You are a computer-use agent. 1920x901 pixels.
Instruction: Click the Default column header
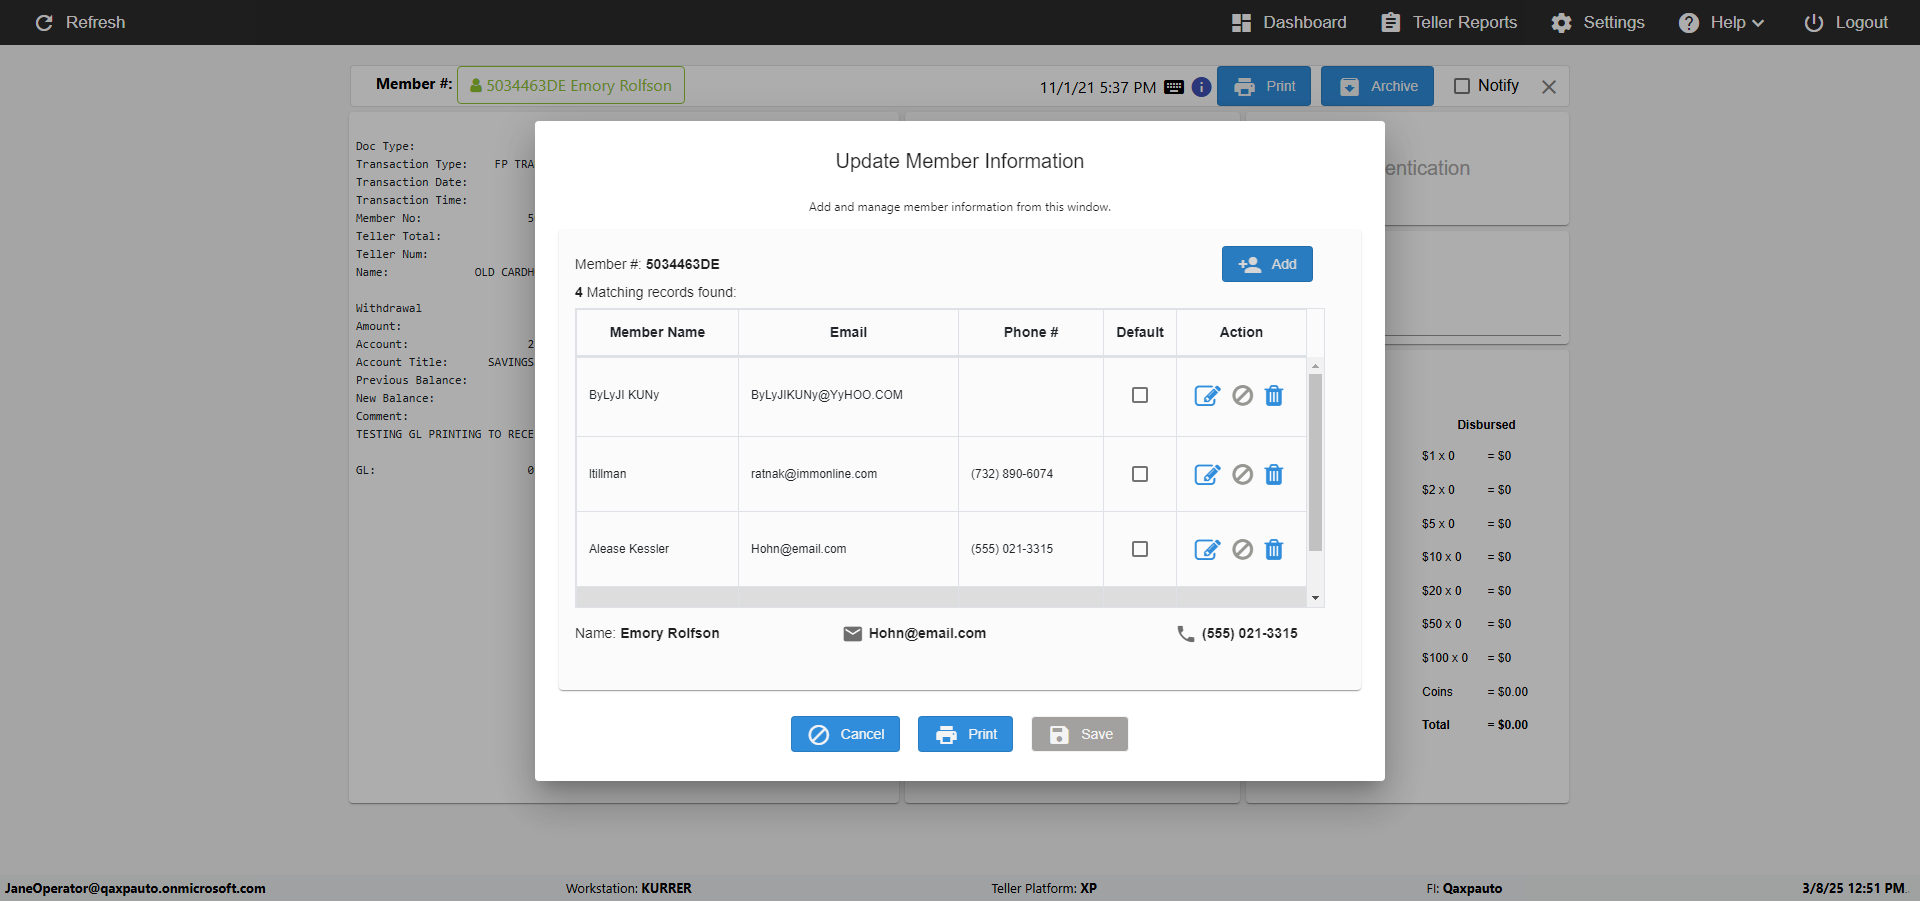[x=1140, y=332]
